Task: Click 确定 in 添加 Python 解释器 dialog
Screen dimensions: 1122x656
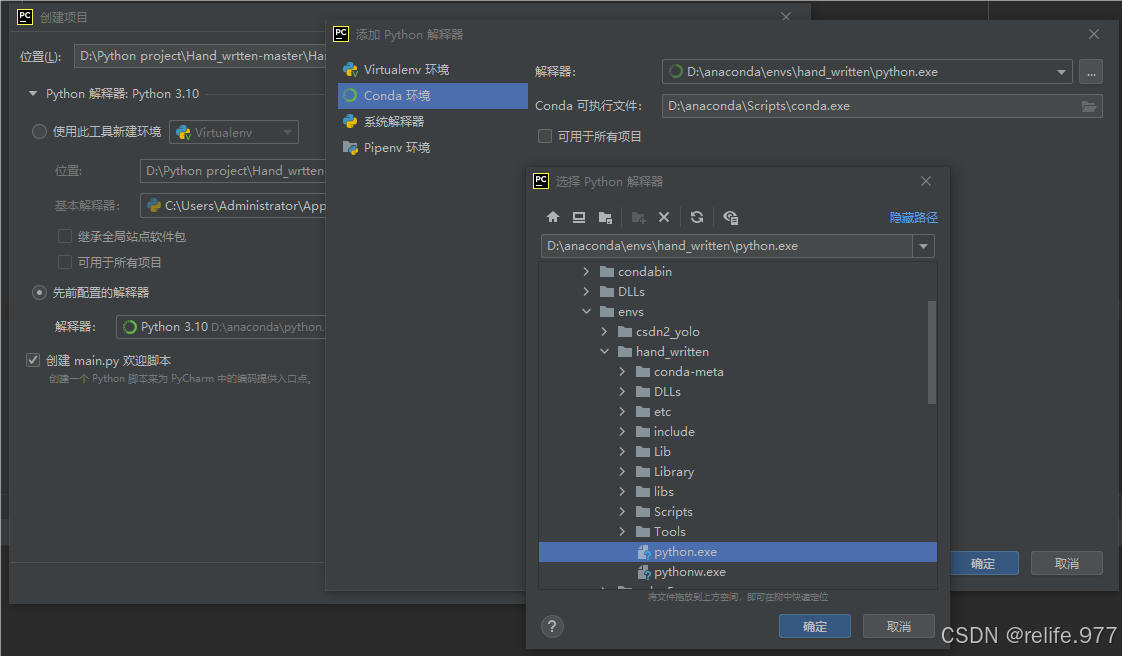Action: (x=984, y=564)
